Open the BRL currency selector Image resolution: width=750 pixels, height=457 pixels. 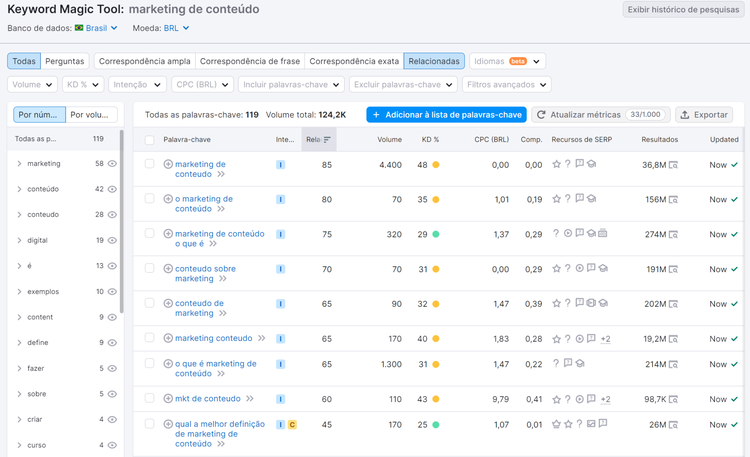[x=176, y=28]
